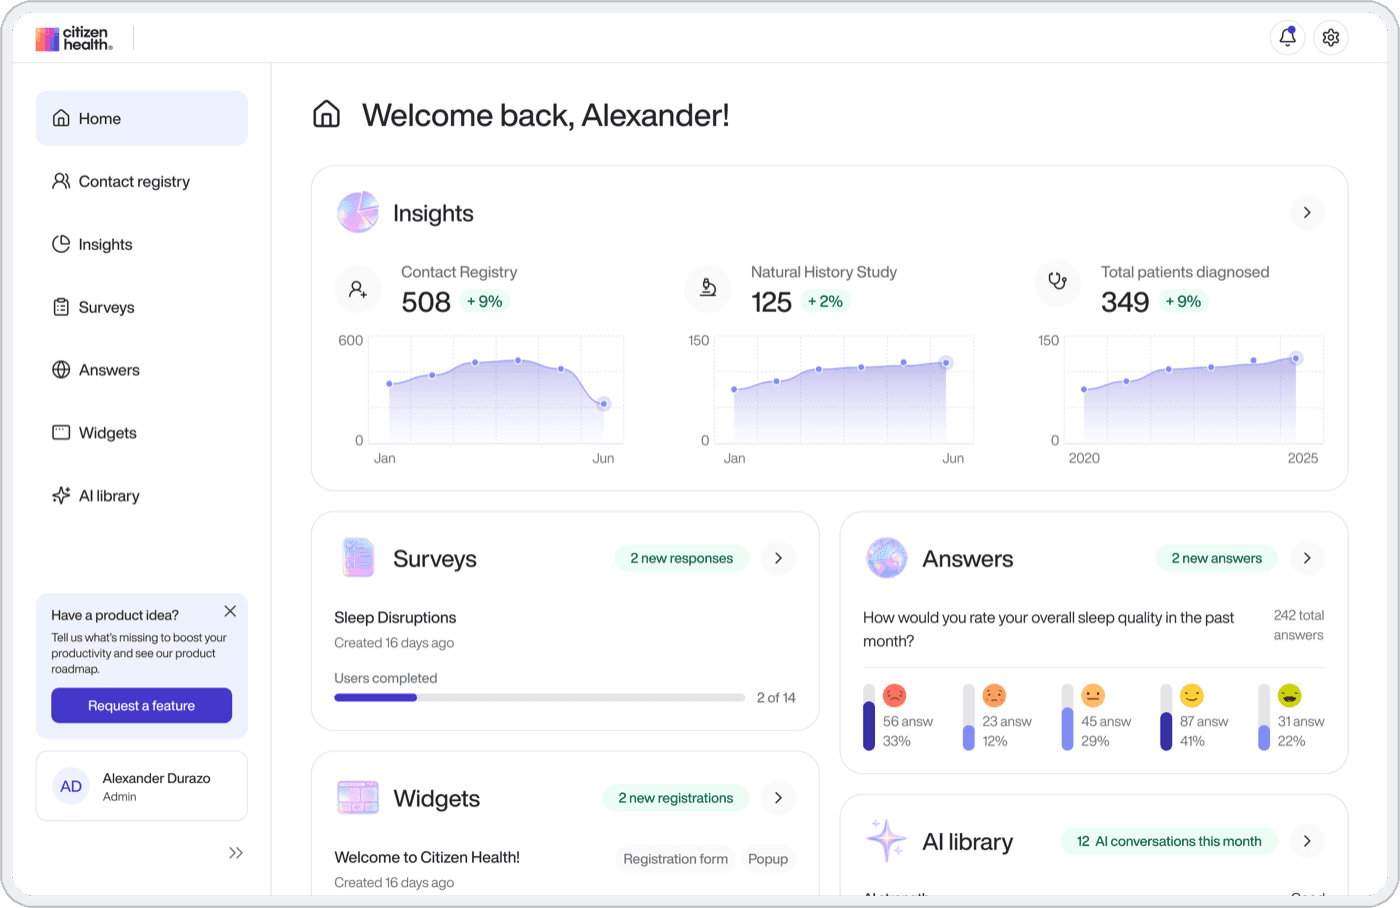Click the Insights pie-chart sidebar icon
Screen dimensions: 1400x908
[61, 244]
